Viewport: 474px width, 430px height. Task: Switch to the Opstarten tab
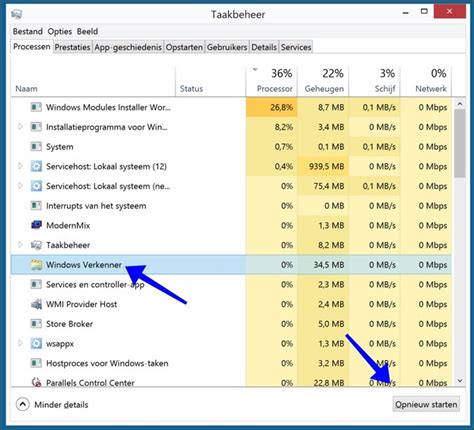[x=184, y=47]
